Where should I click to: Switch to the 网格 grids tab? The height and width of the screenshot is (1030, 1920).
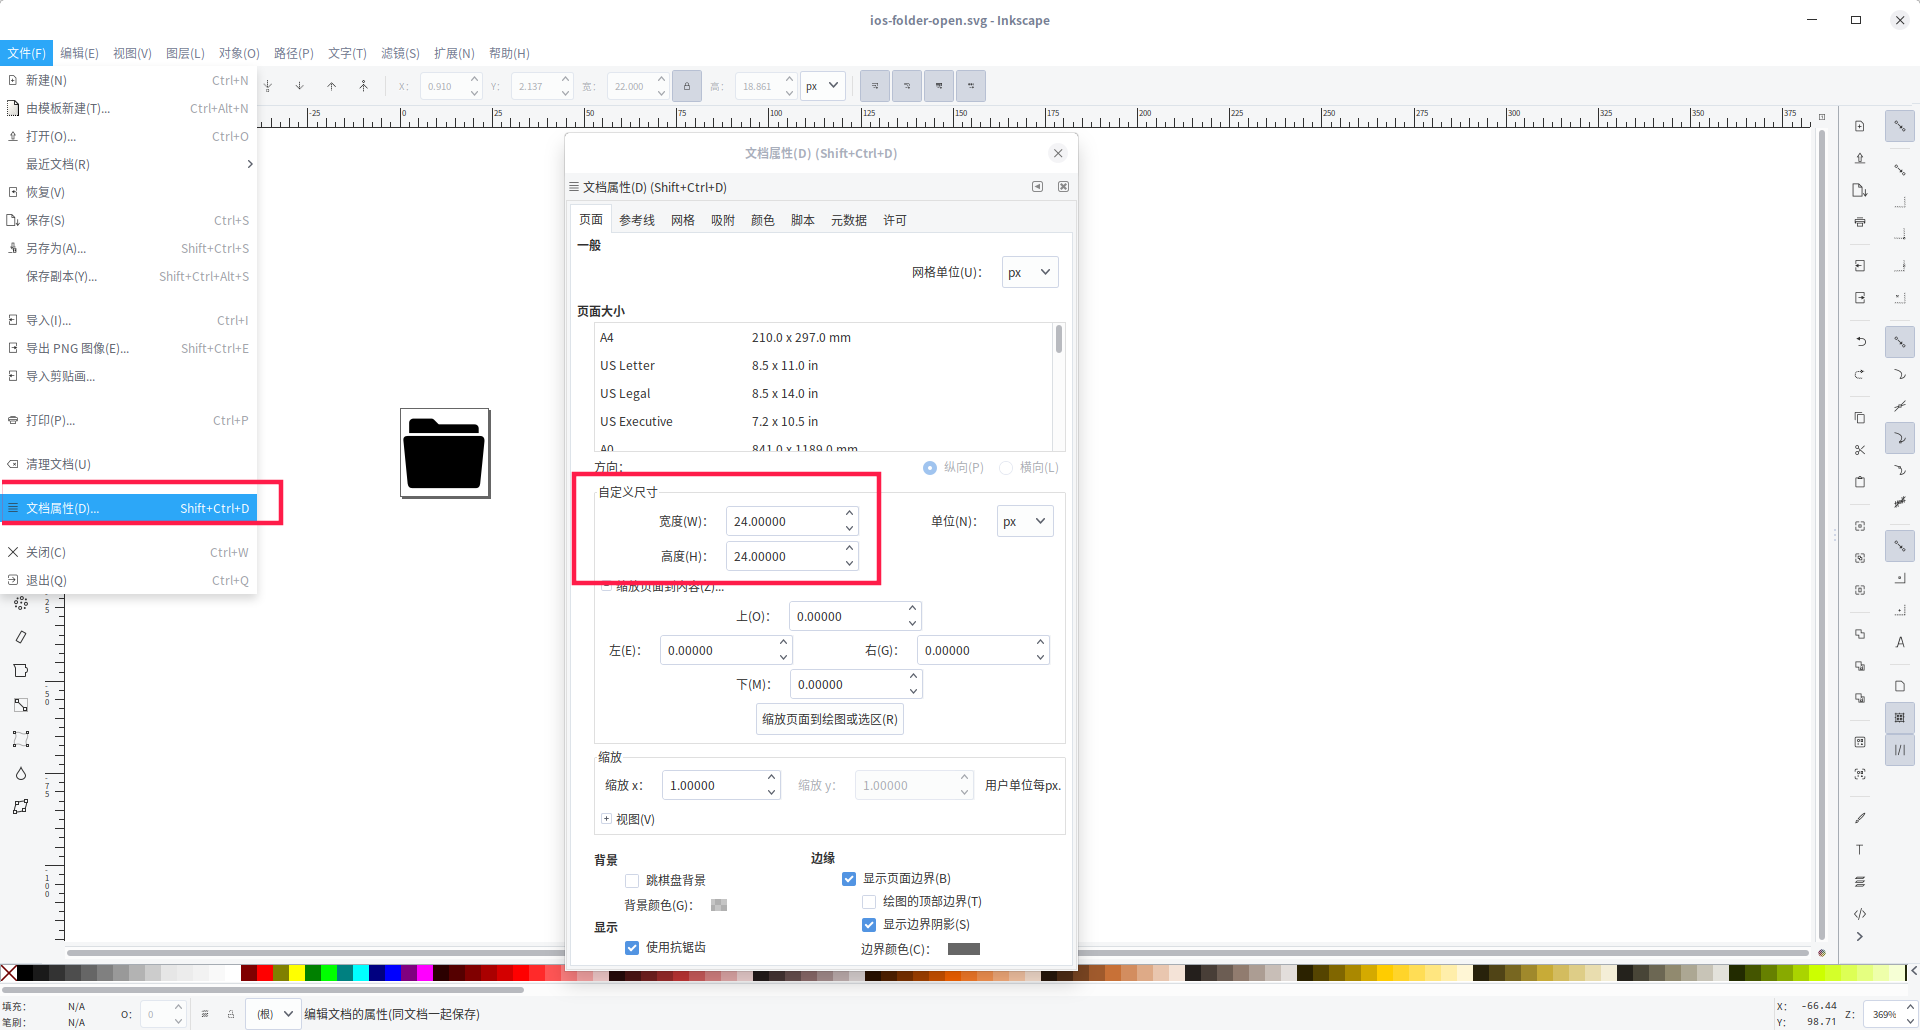(683, 220)
